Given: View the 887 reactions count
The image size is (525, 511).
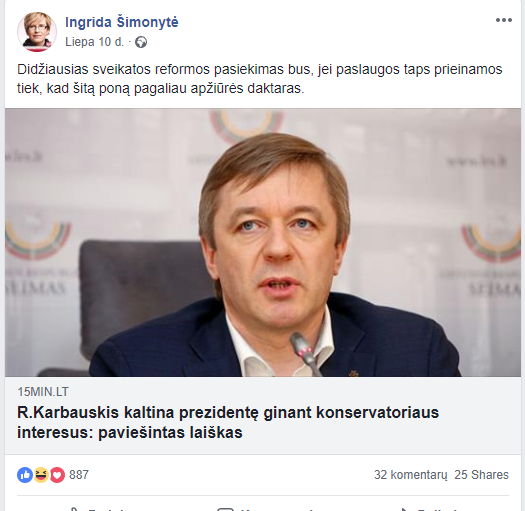Looking at the screenshot, I should [x=79, y=475].
